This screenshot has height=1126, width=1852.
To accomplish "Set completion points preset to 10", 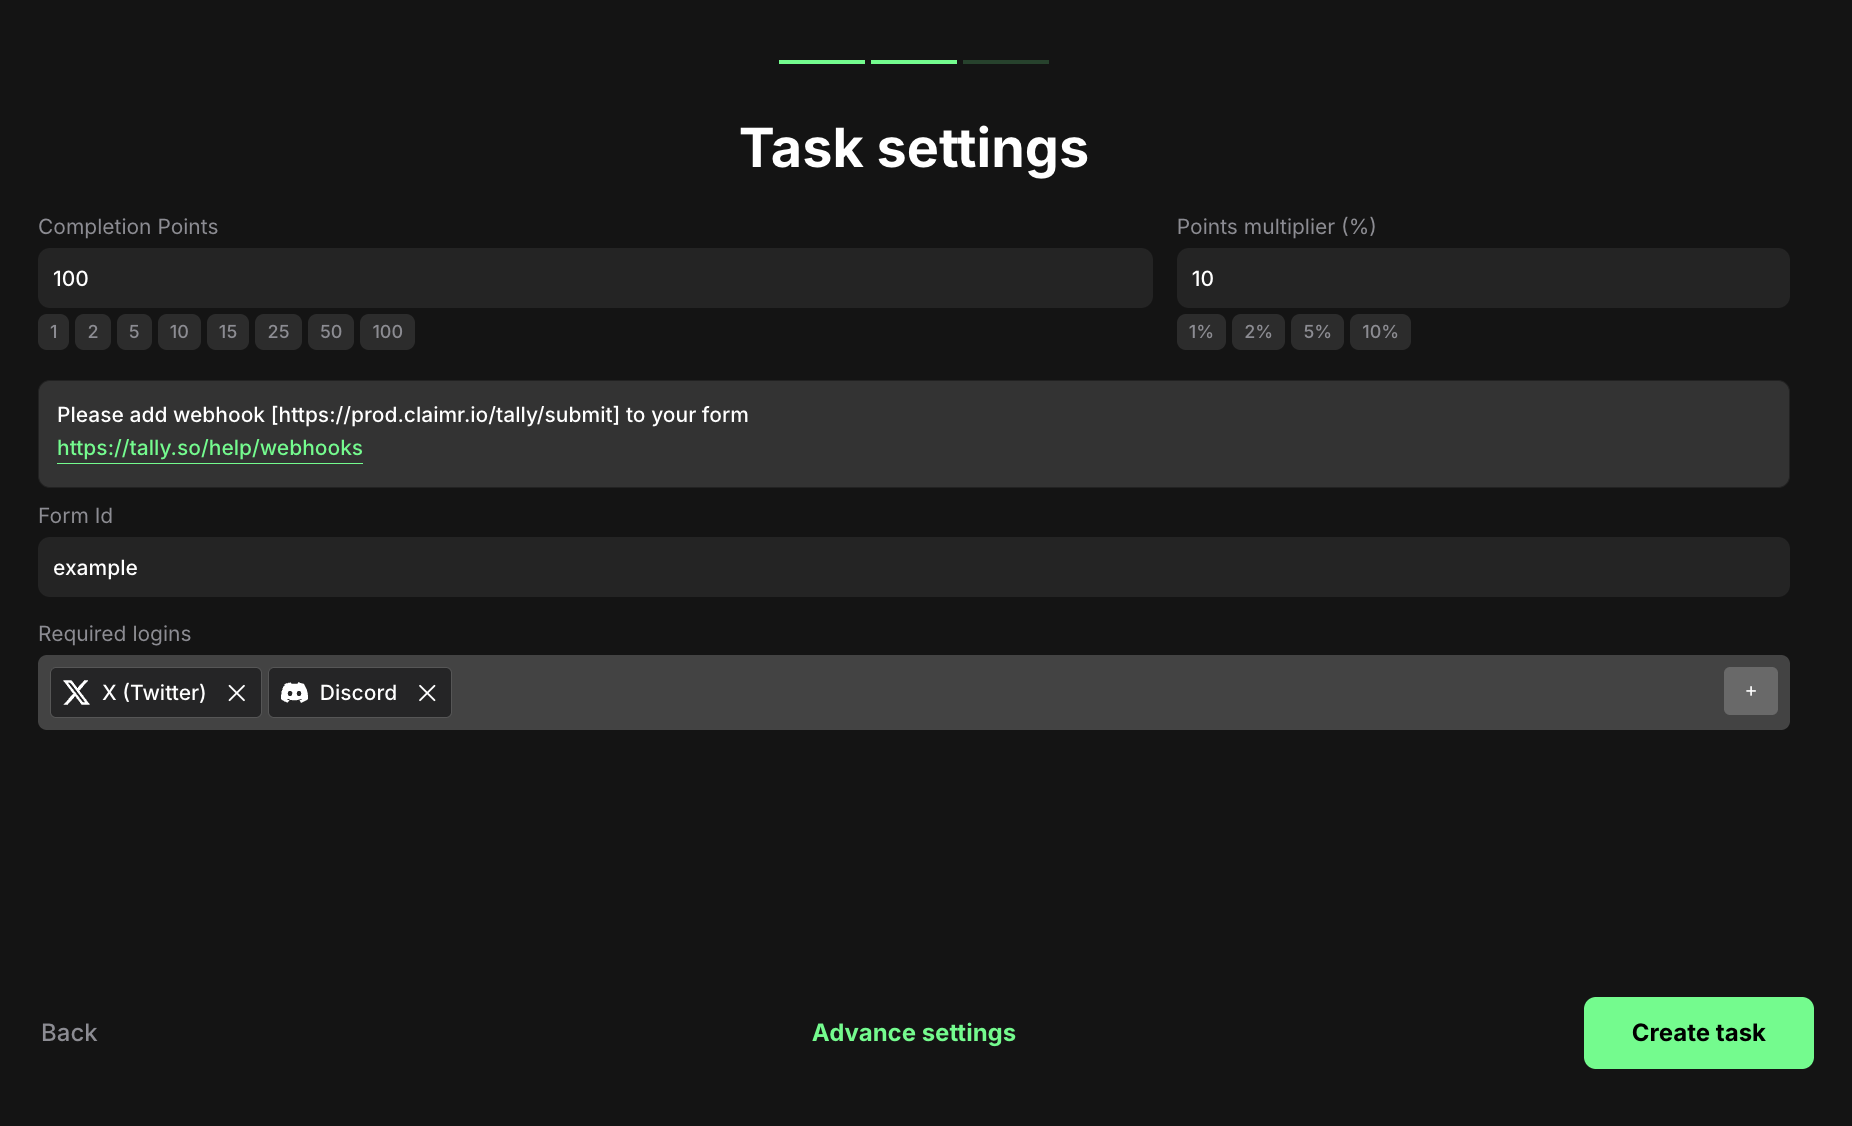I will point(179,332).
